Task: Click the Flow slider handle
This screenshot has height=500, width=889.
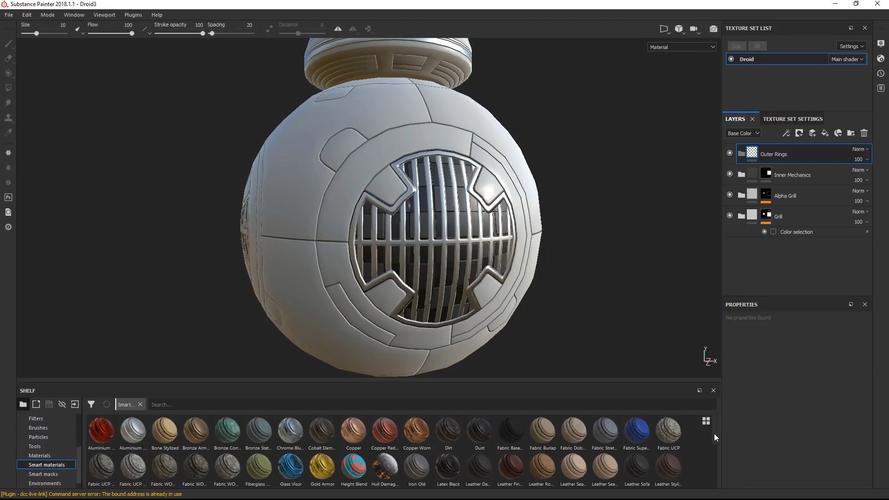Action: pyautogui.click(x=131, y=33)
